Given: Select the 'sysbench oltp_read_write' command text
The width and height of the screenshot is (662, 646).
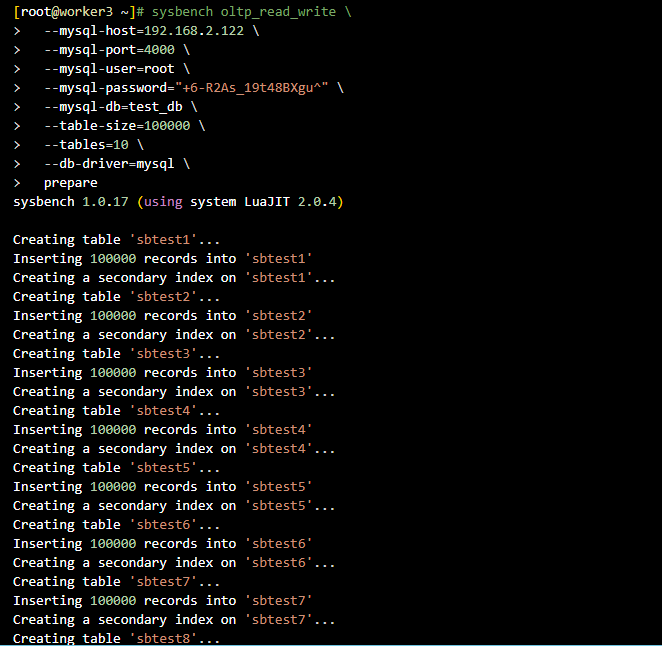Looking at the screenshot, I should click(x=244, y=12).
